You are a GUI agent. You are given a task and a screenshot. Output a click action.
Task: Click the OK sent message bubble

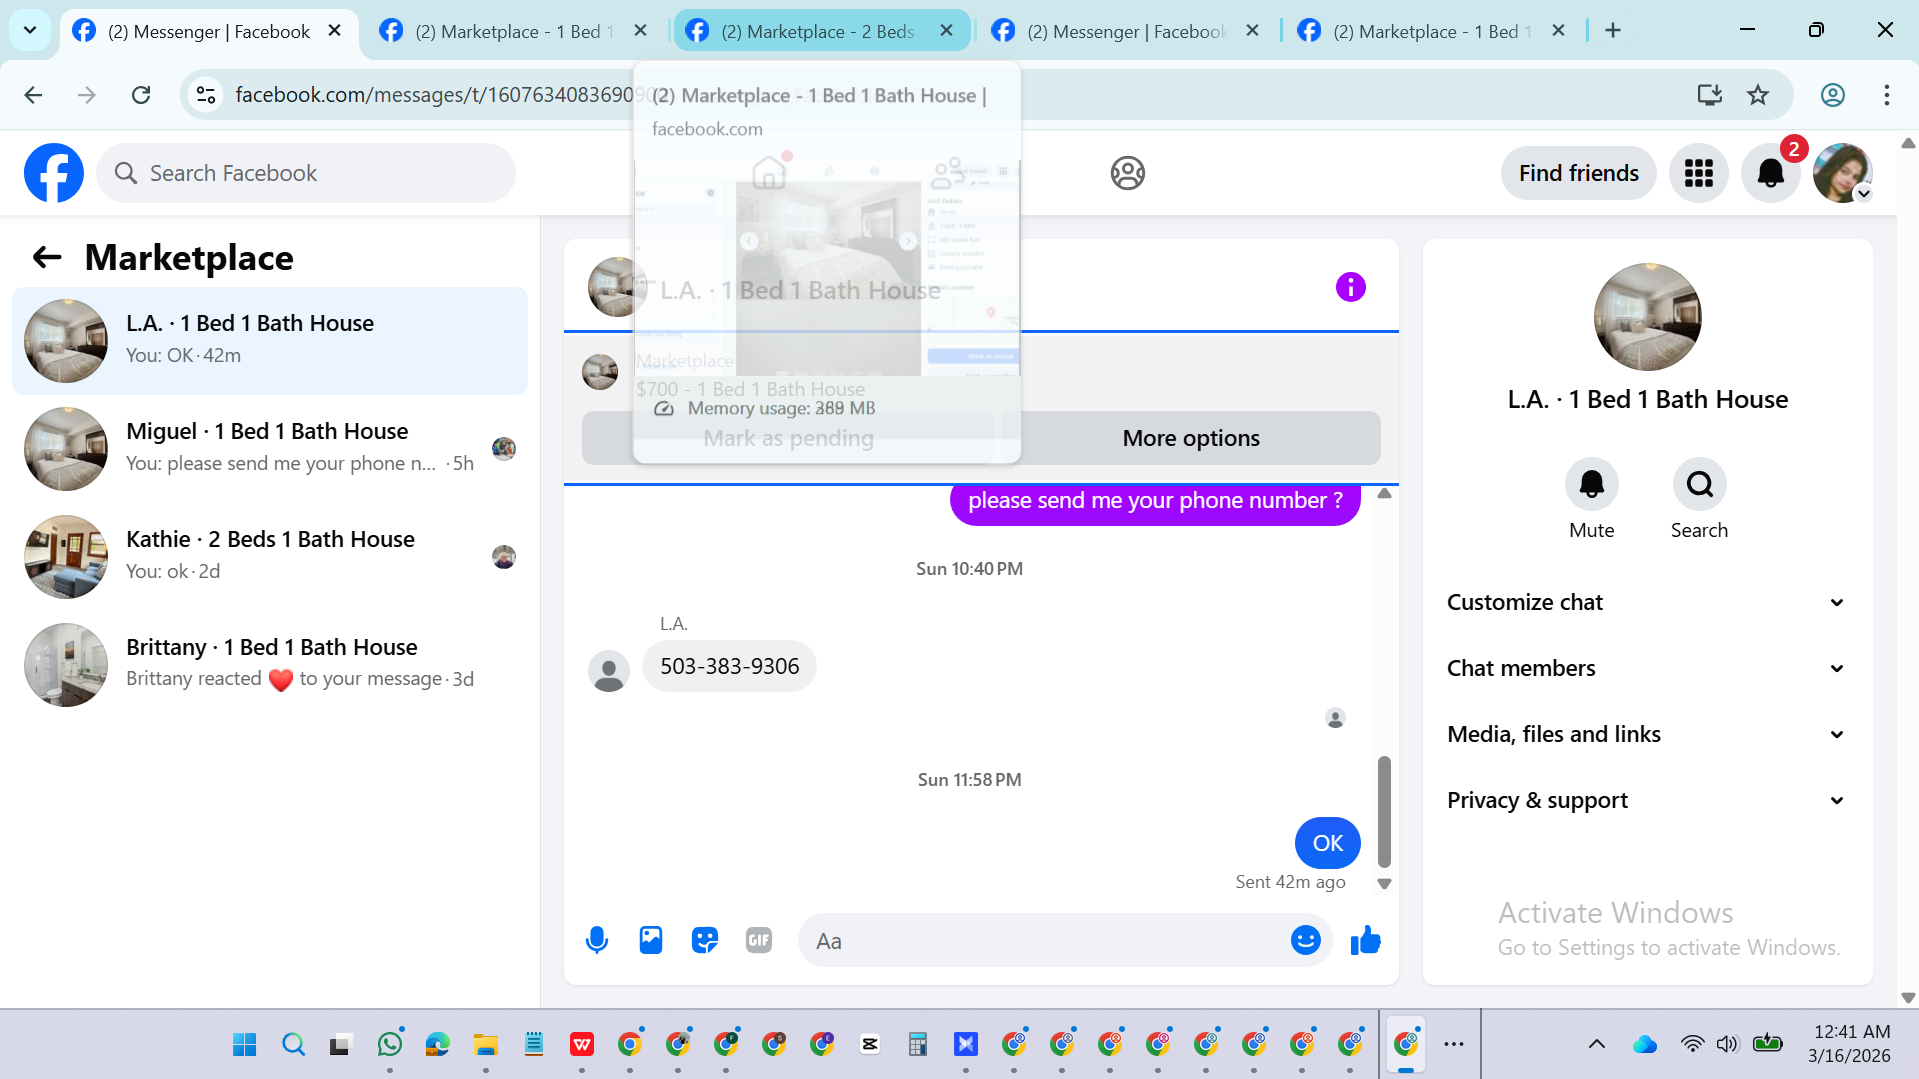click(1327, 843)
